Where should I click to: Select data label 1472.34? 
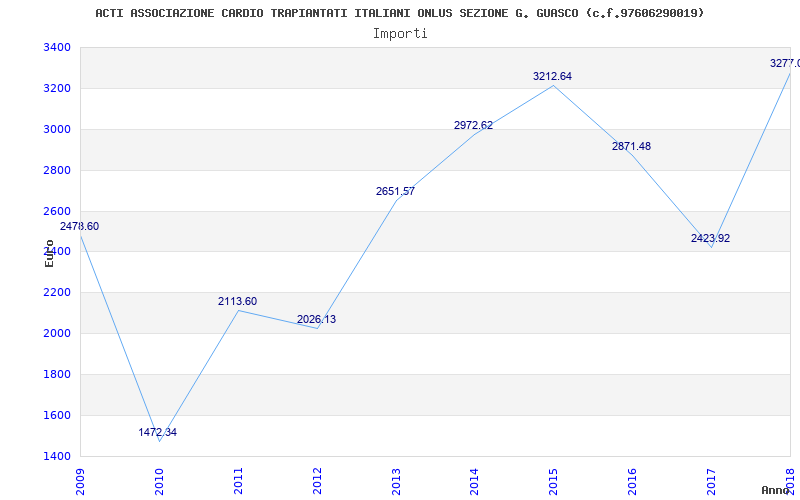(158, 432)
